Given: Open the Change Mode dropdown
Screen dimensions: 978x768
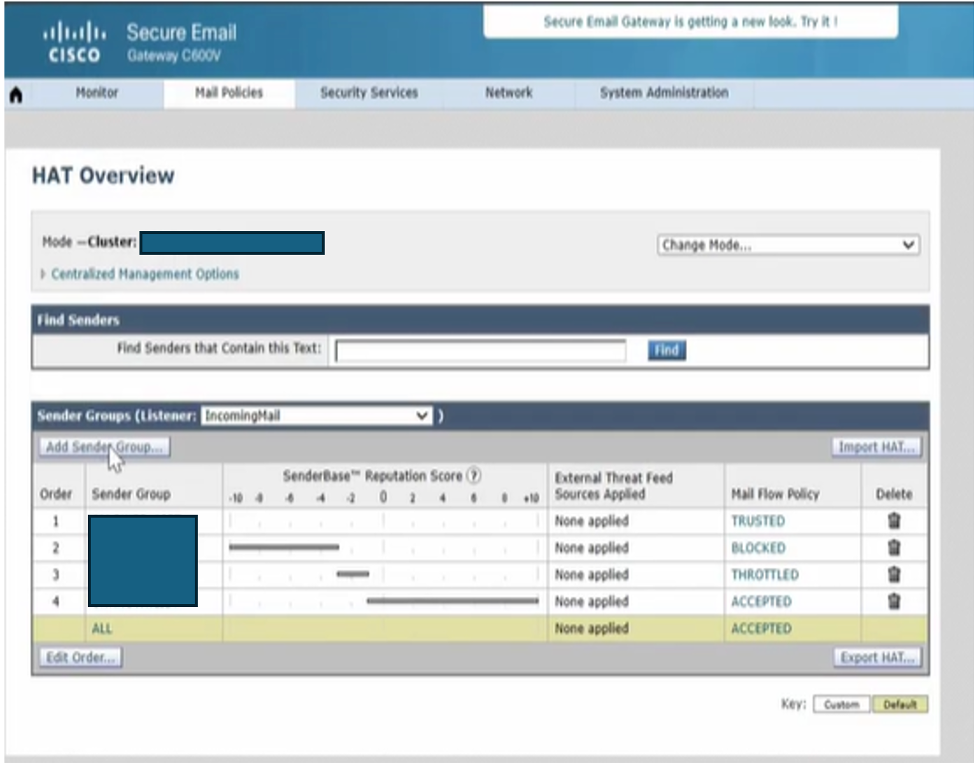Looking at the screenshot, I should click(x=788, y=245).
